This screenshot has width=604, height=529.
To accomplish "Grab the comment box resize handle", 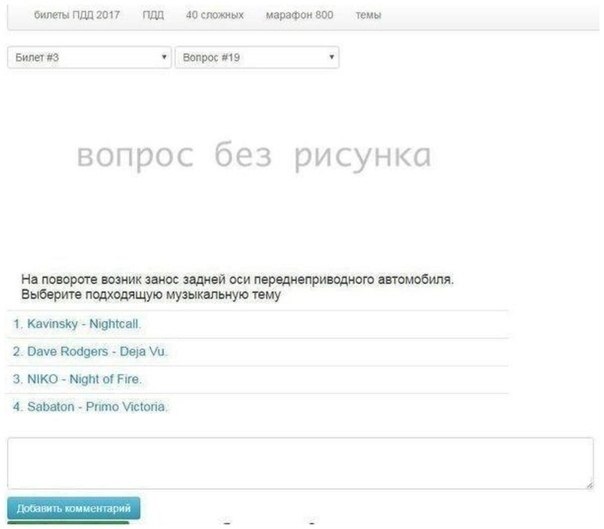I will click(589, 485).
